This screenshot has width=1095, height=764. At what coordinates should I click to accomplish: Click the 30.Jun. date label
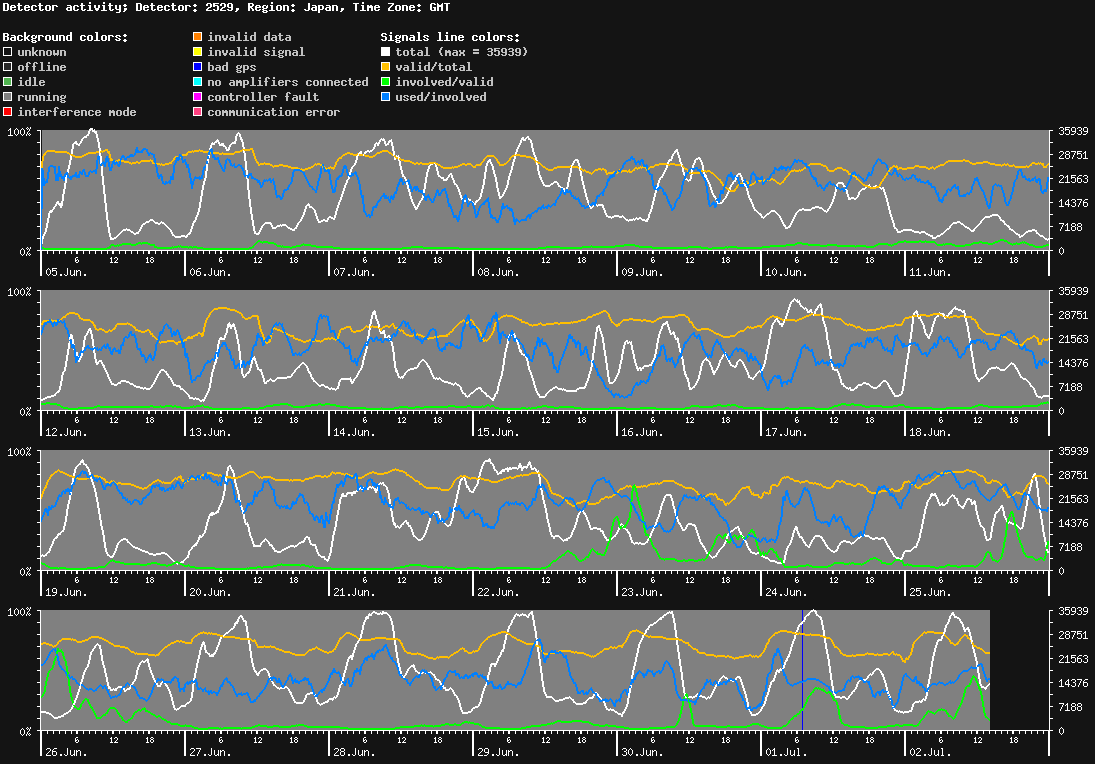[642, 752]
